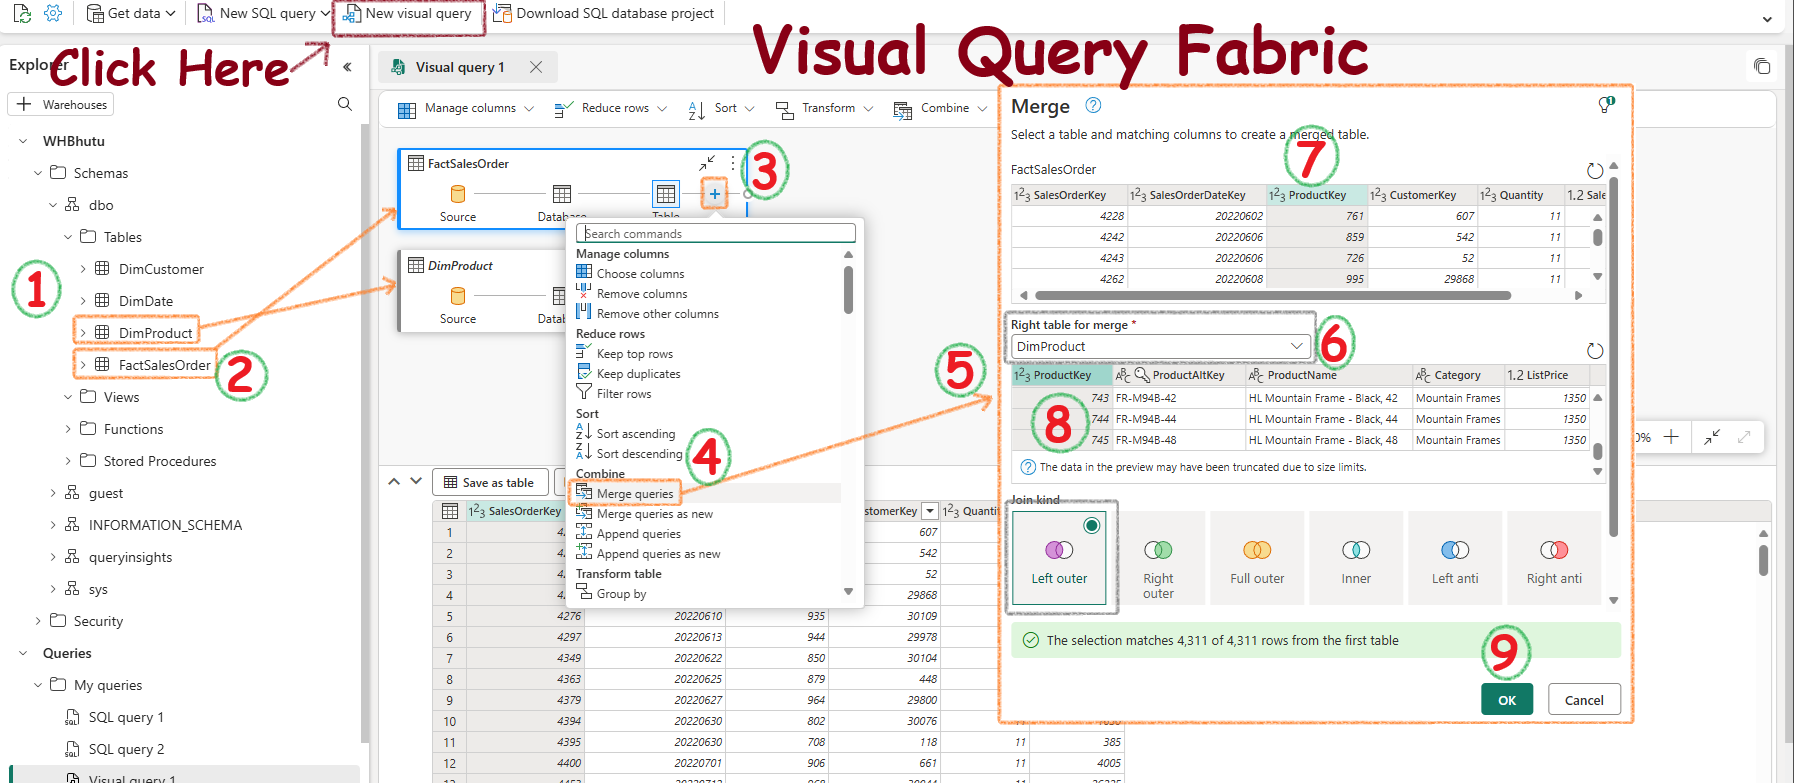Viewport: 1794px width, 783px height.
Task: Select DimProduct table in Explorer
Action: [155, 333]
